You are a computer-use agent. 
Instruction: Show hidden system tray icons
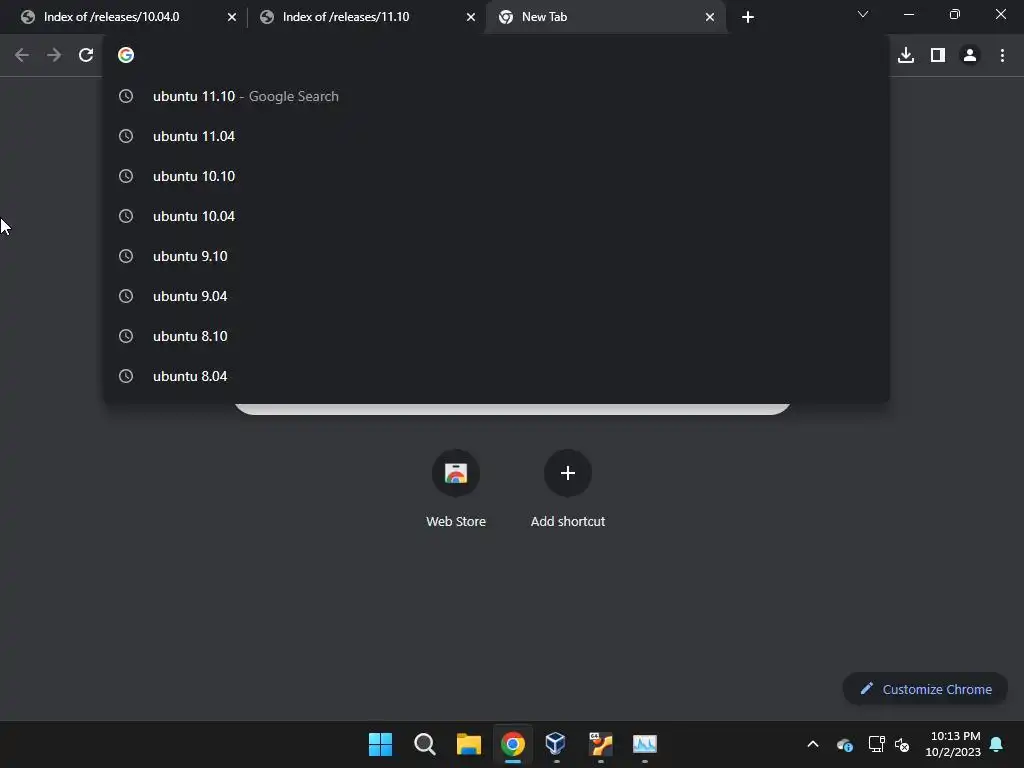click(x=813, y=744)
